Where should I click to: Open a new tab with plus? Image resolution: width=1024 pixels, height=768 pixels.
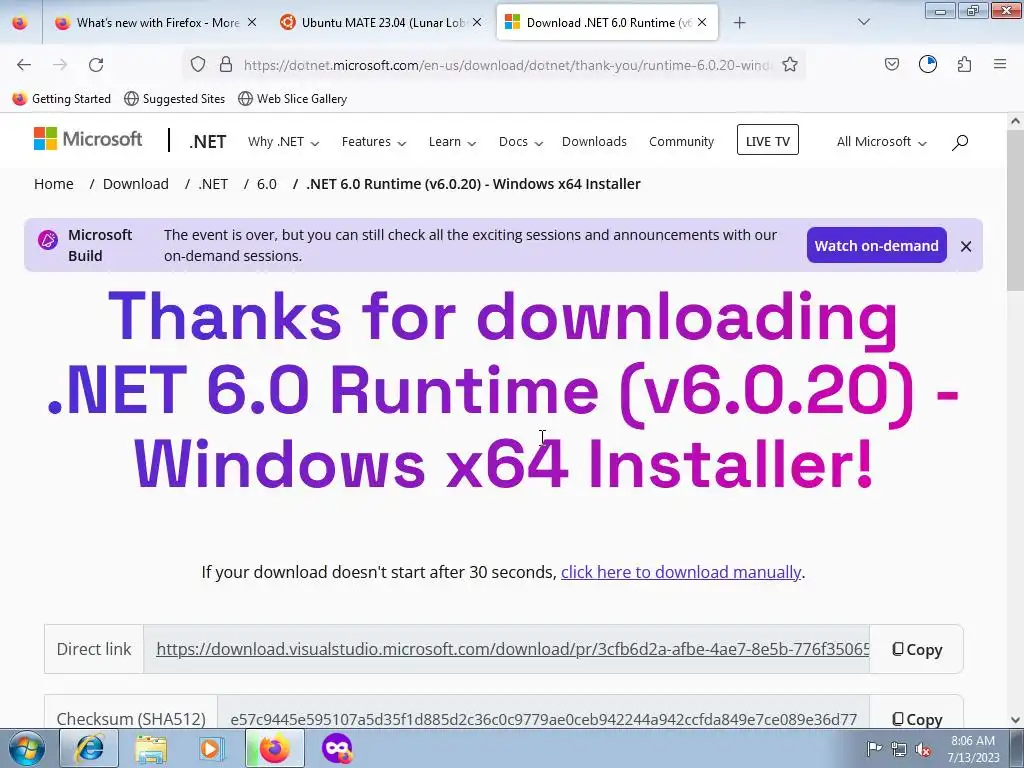(x=739, y=23)
